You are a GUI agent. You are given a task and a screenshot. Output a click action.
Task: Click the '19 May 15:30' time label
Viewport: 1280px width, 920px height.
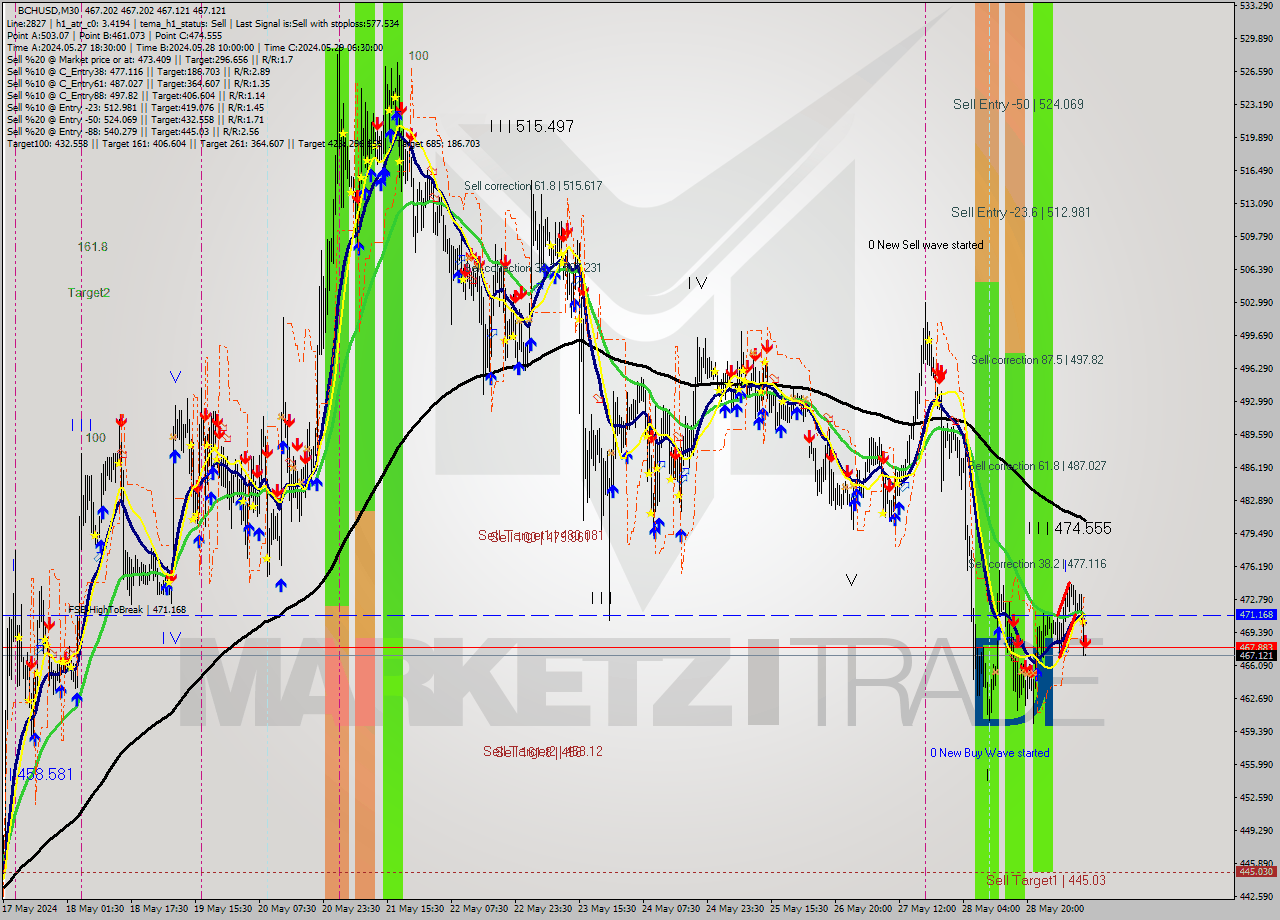click(x=221, y=909)
